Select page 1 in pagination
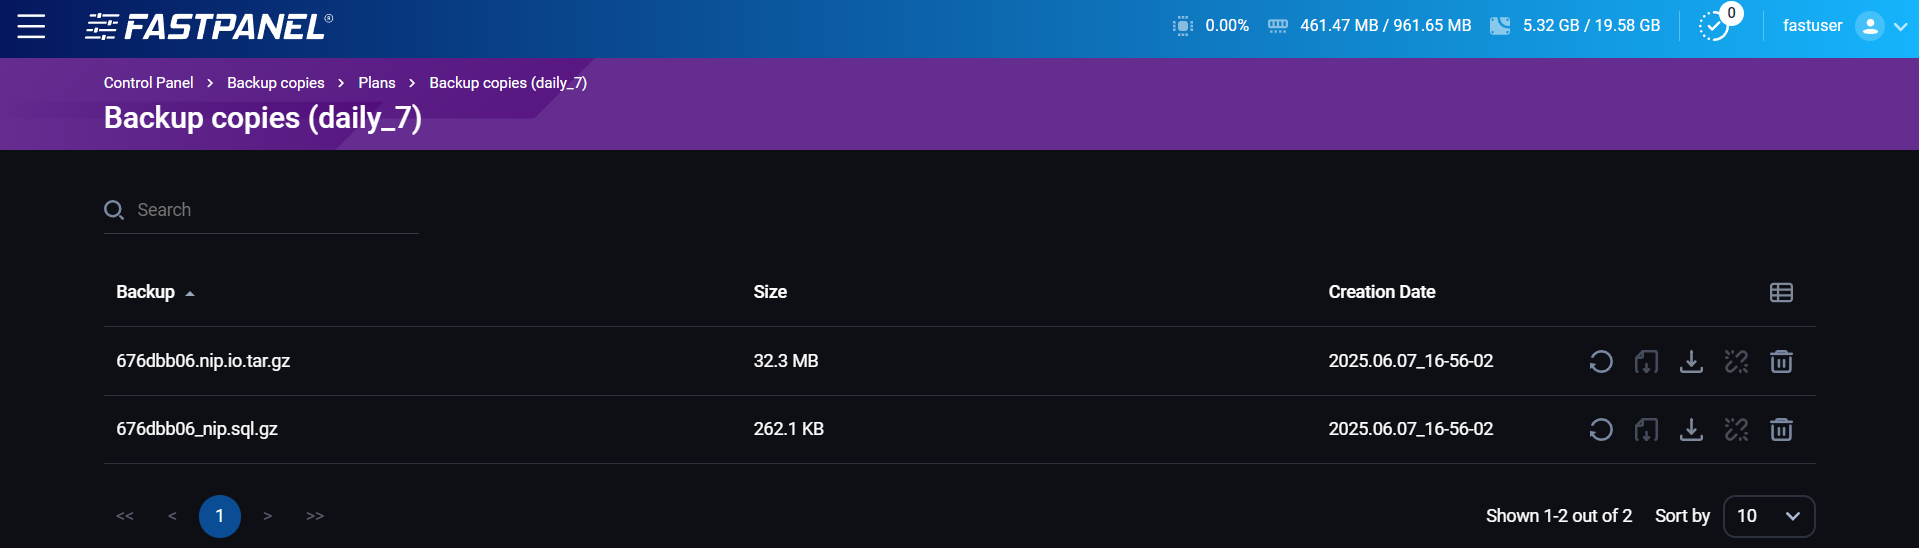The width and height of the screenshot is (1919, 548). coord(220,516)
